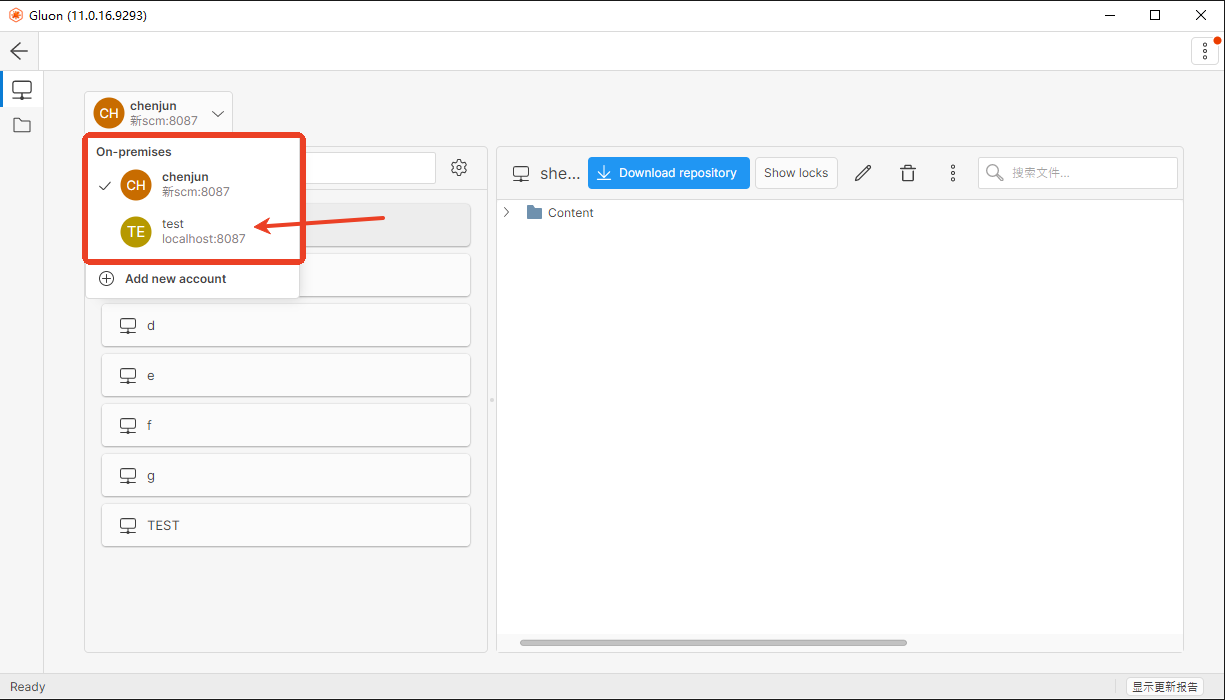Open the top-right vertical dots menu

pos(1205,51)
